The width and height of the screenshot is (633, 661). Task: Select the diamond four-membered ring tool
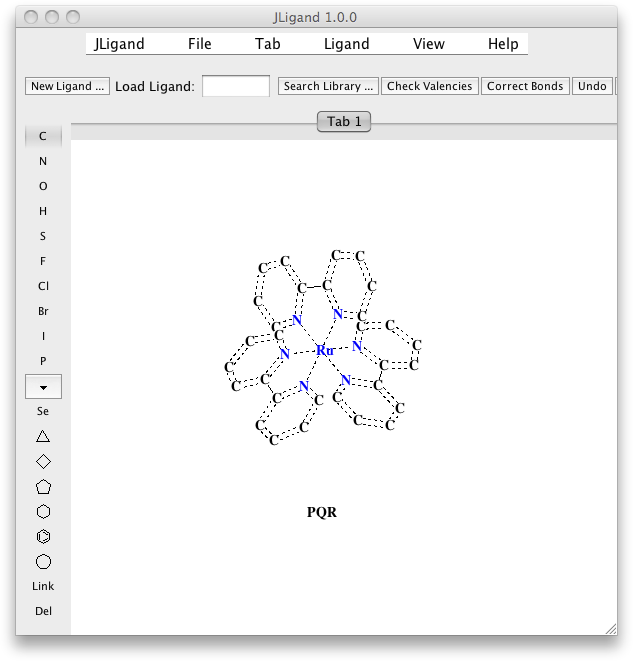(43, 461)
